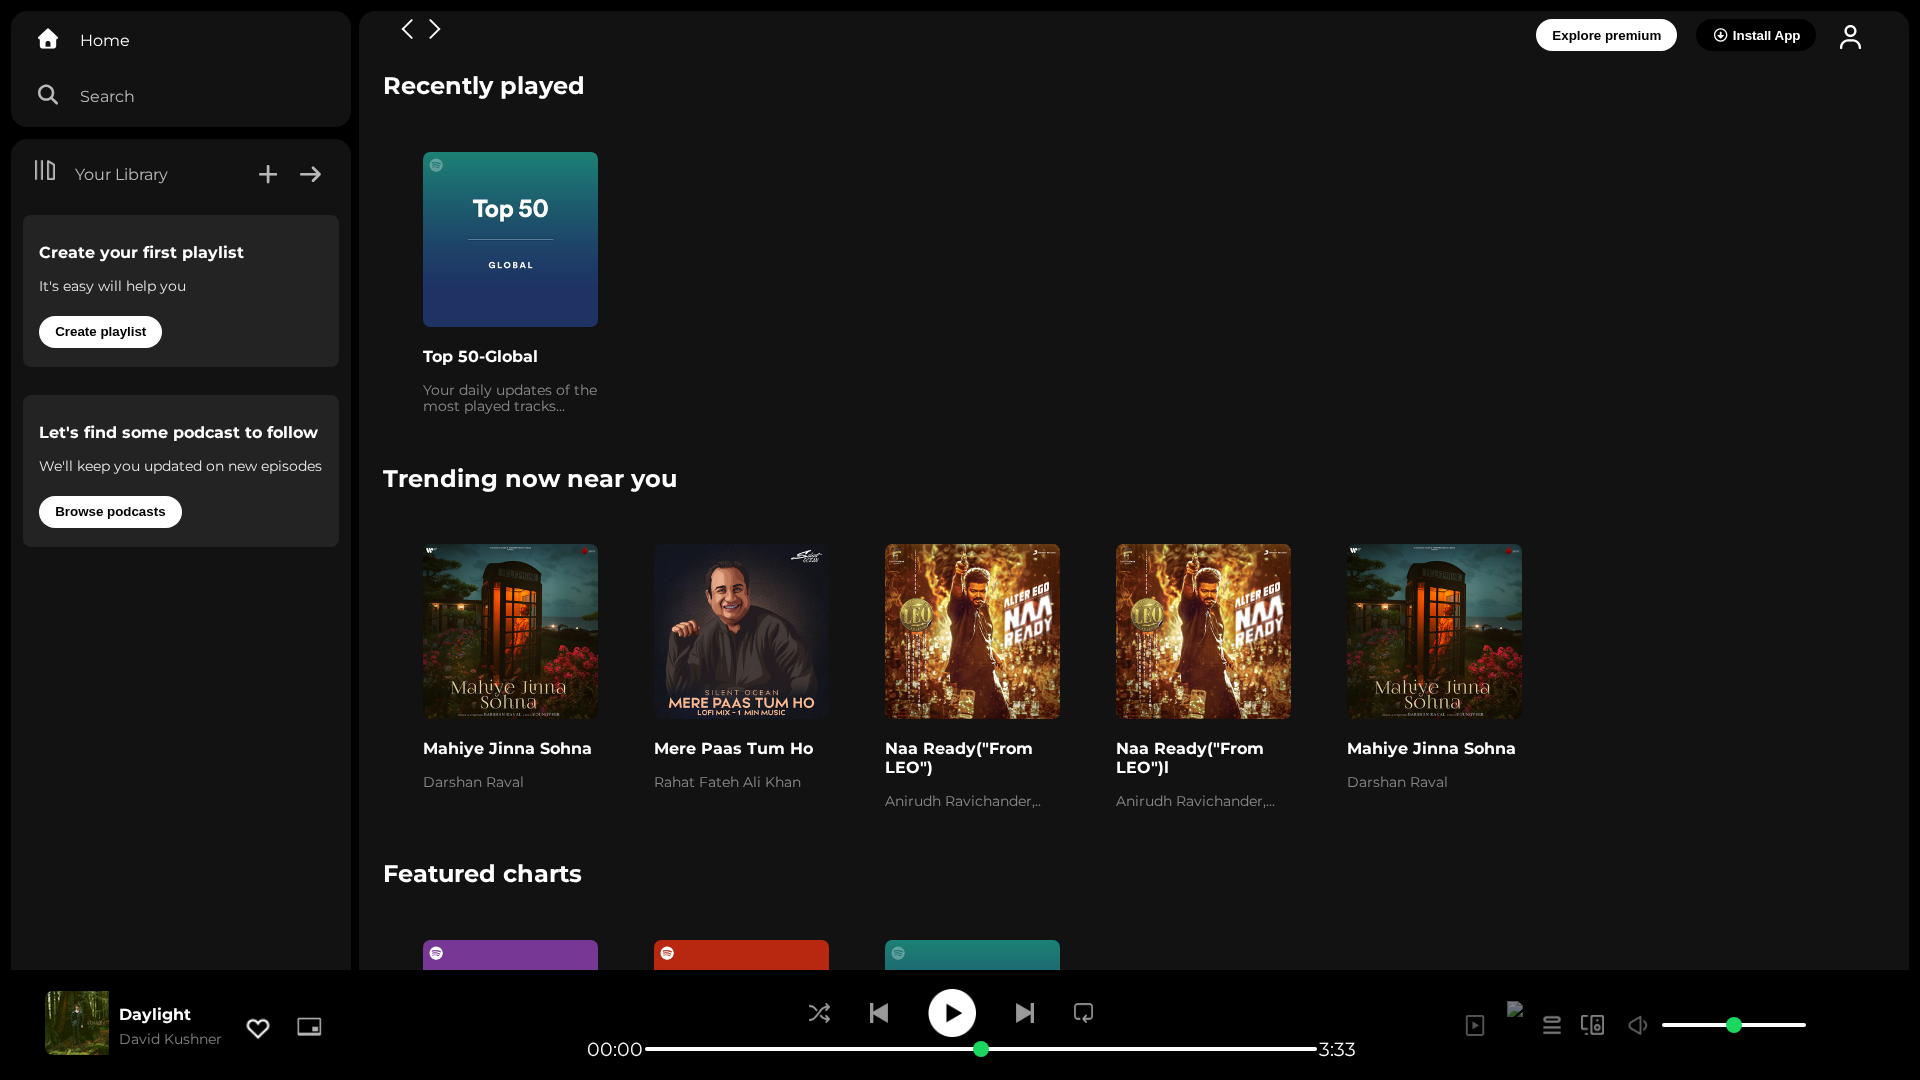Select the title 'Naa Ready("From LEO")'
This screenshot has width=1920, height=1080.
click(958, 758)
